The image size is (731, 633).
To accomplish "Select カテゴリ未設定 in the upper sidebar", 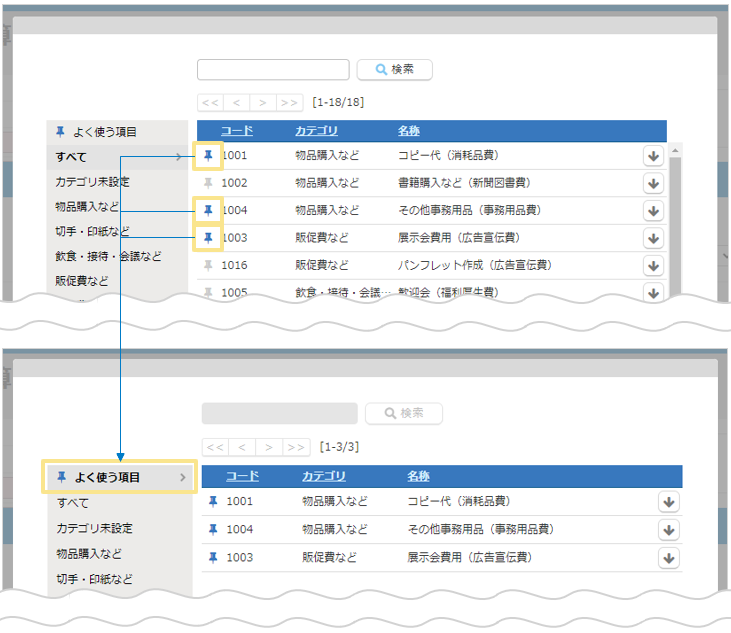I will tap(92, 182).
